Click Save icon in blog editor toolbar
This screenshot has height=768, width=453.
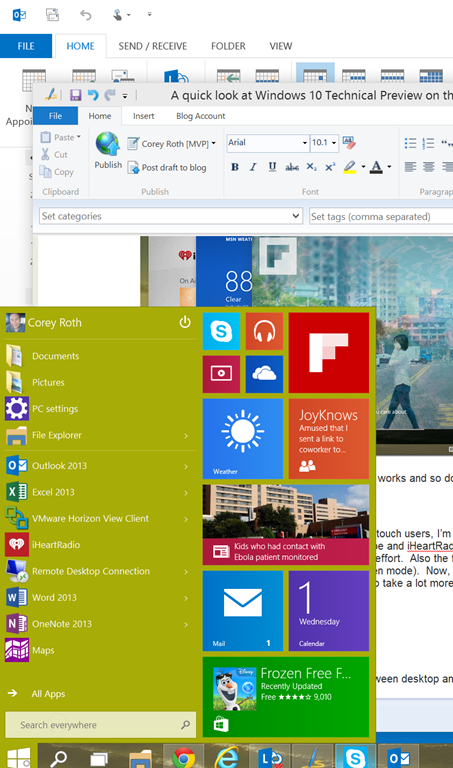[75, 95]
